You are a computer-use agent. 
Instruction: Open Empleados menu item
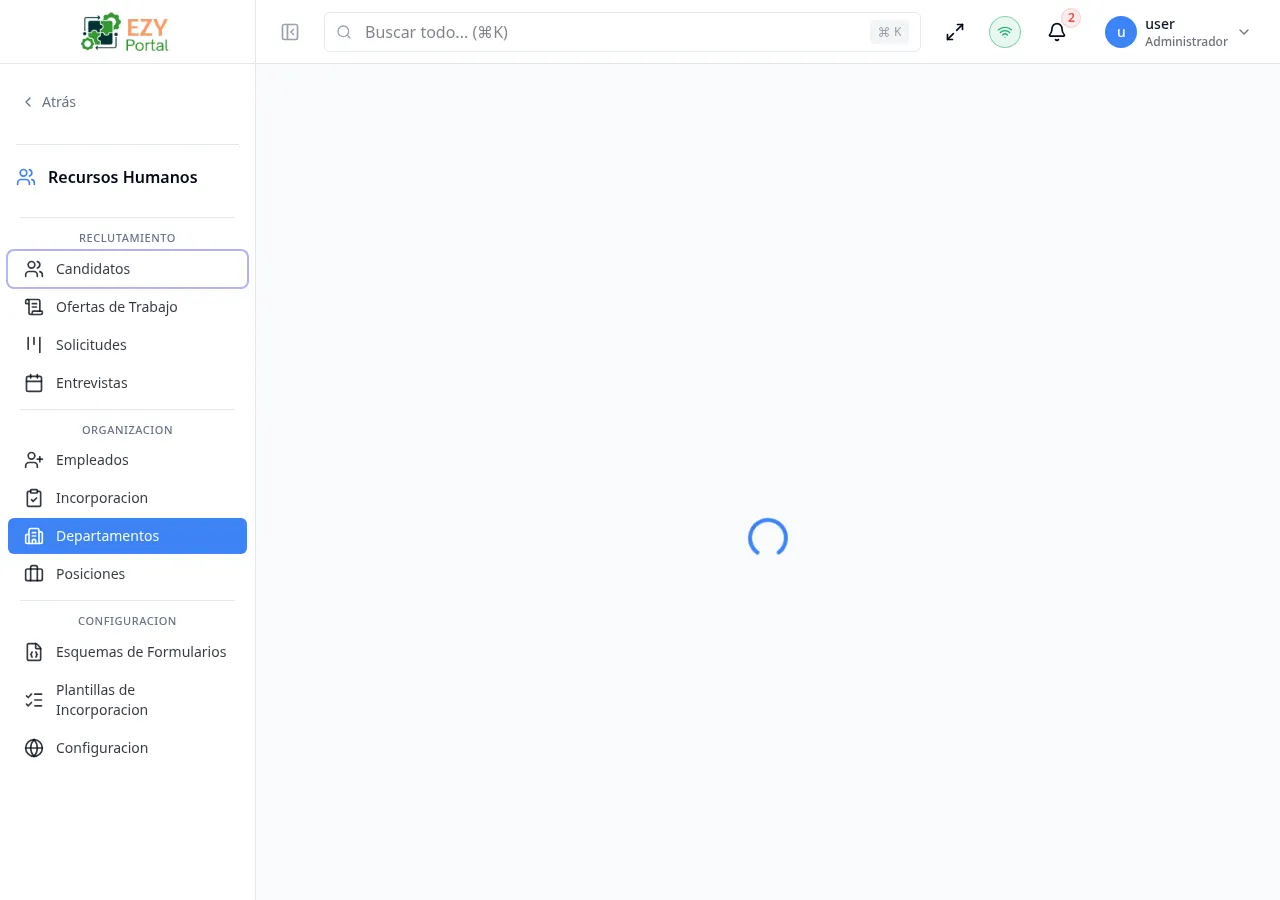[x=127, y=460]
